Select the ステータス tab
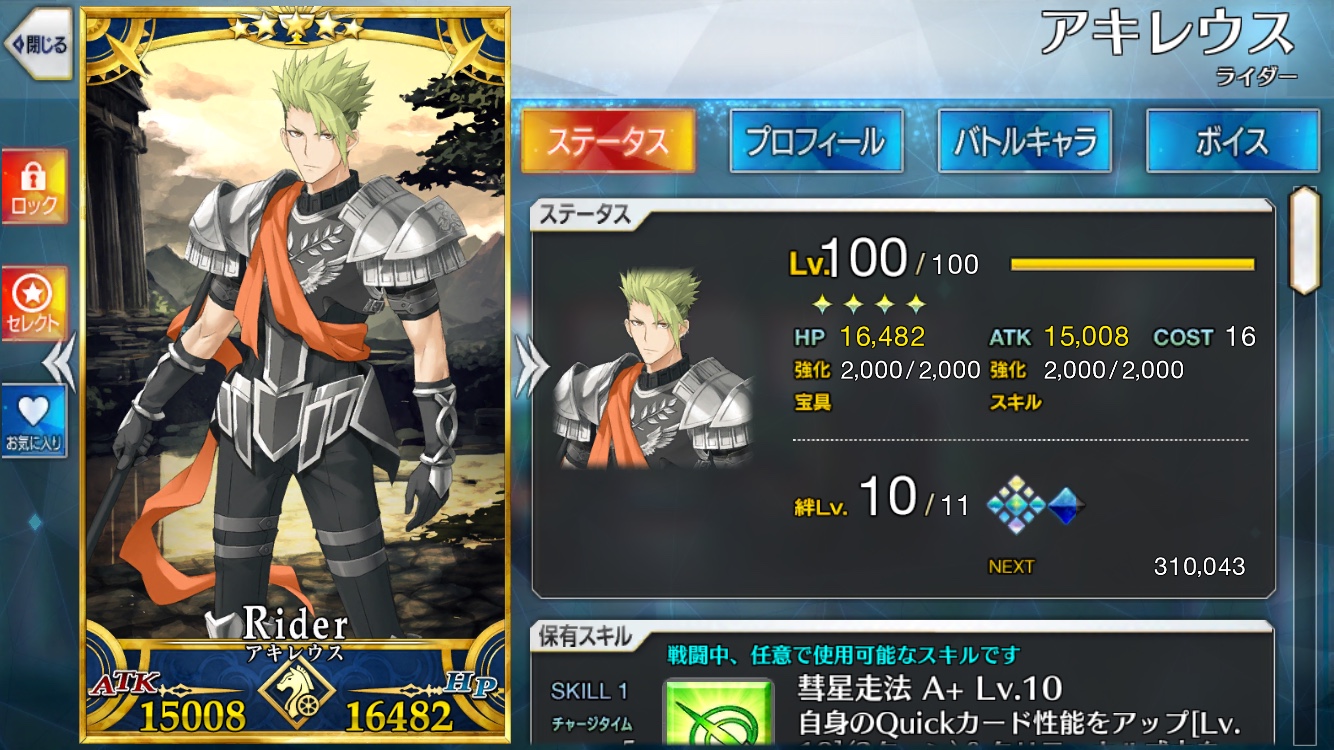The height and width of the screenshot is (750, 1334). 608,141
